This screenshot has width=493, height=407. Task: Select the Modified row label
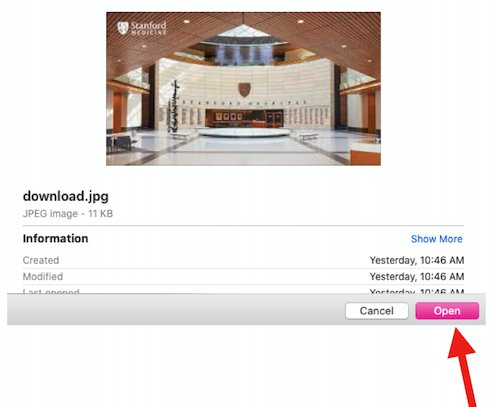coord(43,276)
